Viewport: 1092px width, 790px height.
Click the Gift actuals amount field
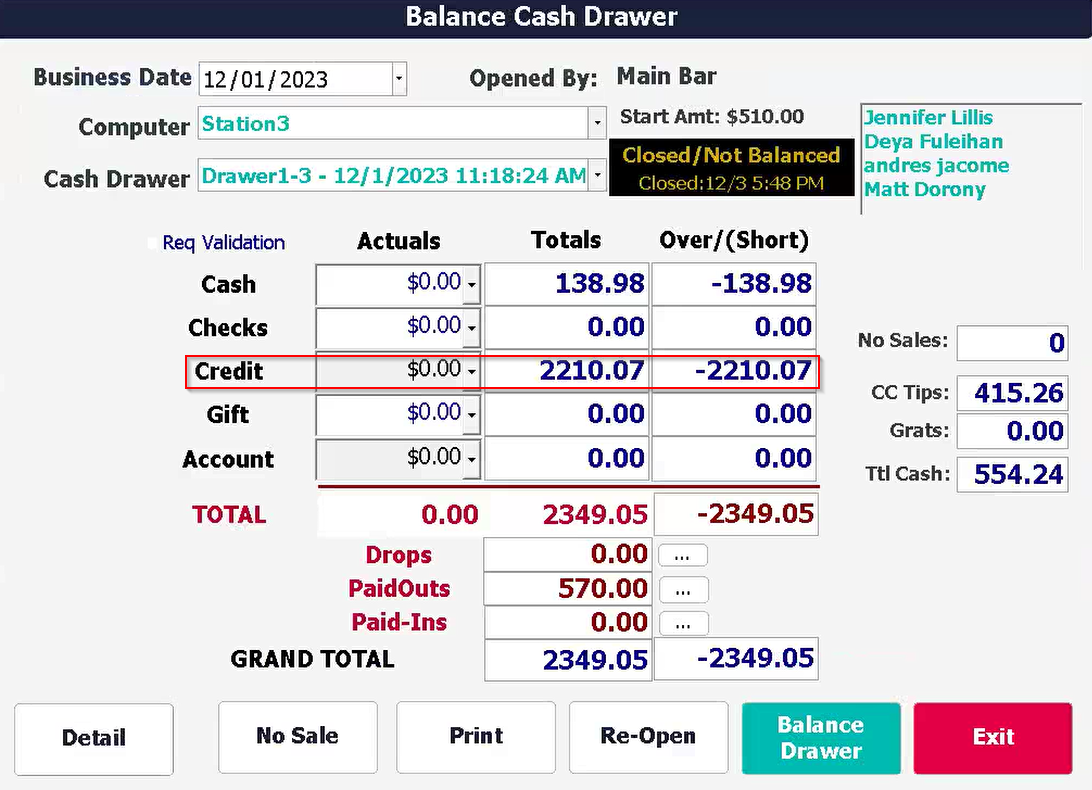389,415
